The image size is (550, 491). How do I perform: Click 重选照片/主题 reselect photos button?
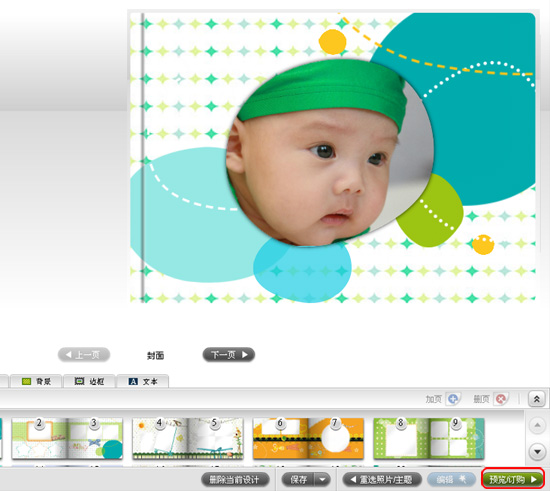pyautogui.click(x=382, y=479)
